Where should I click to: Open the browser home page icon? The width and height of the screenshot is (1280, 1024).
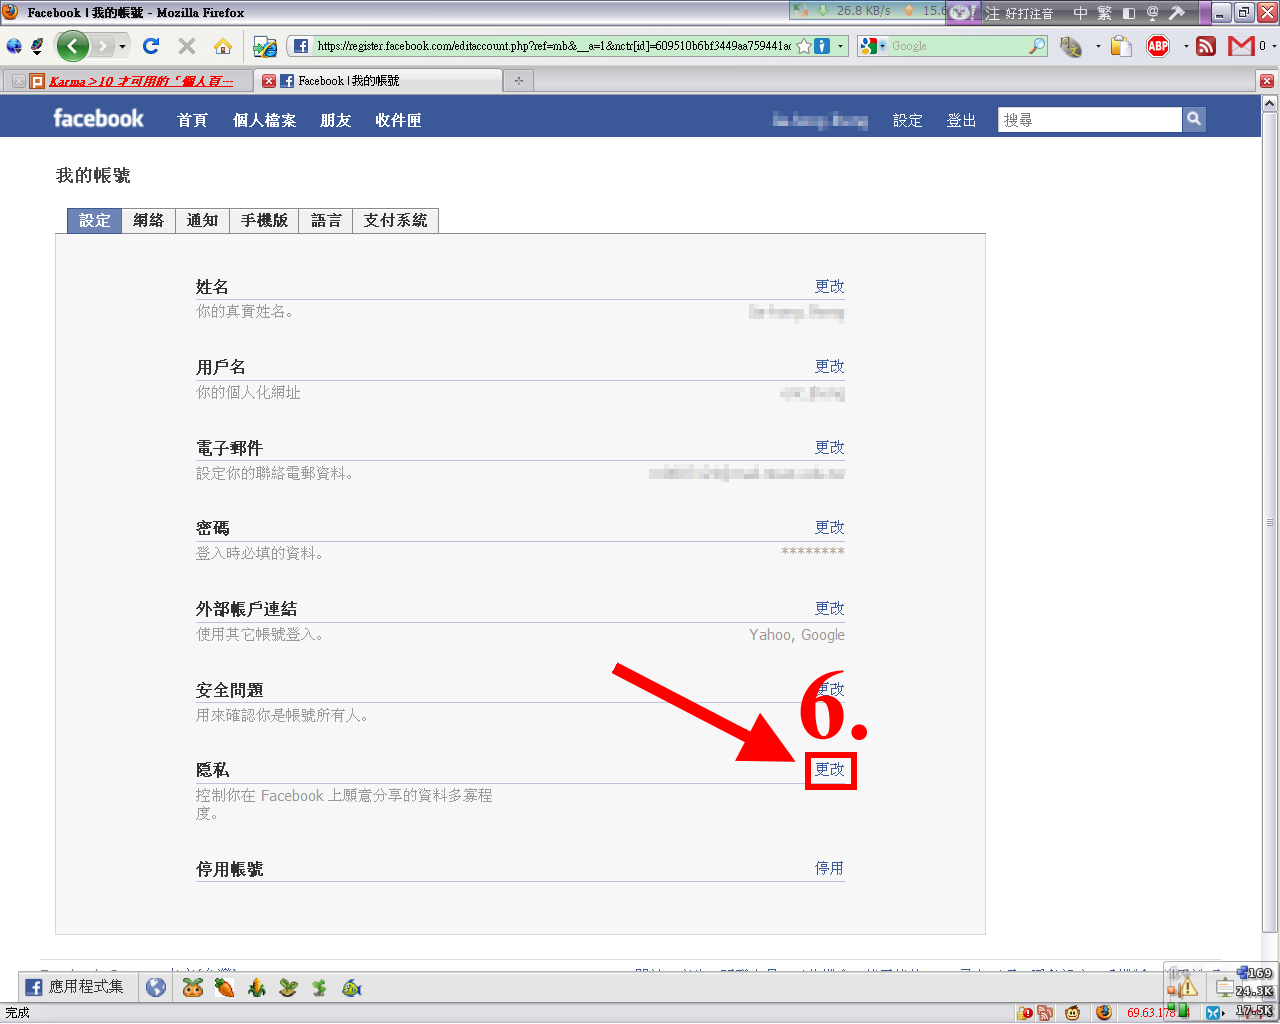[223, 46]
